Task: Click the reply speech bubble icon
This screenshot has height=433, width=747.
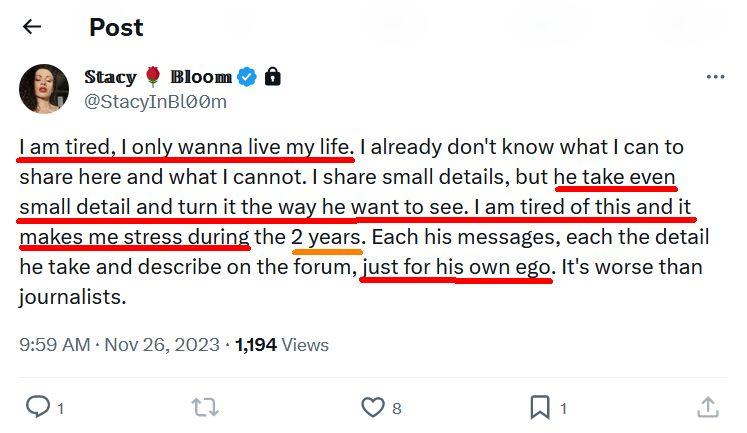Action: [x=37, y=407]
